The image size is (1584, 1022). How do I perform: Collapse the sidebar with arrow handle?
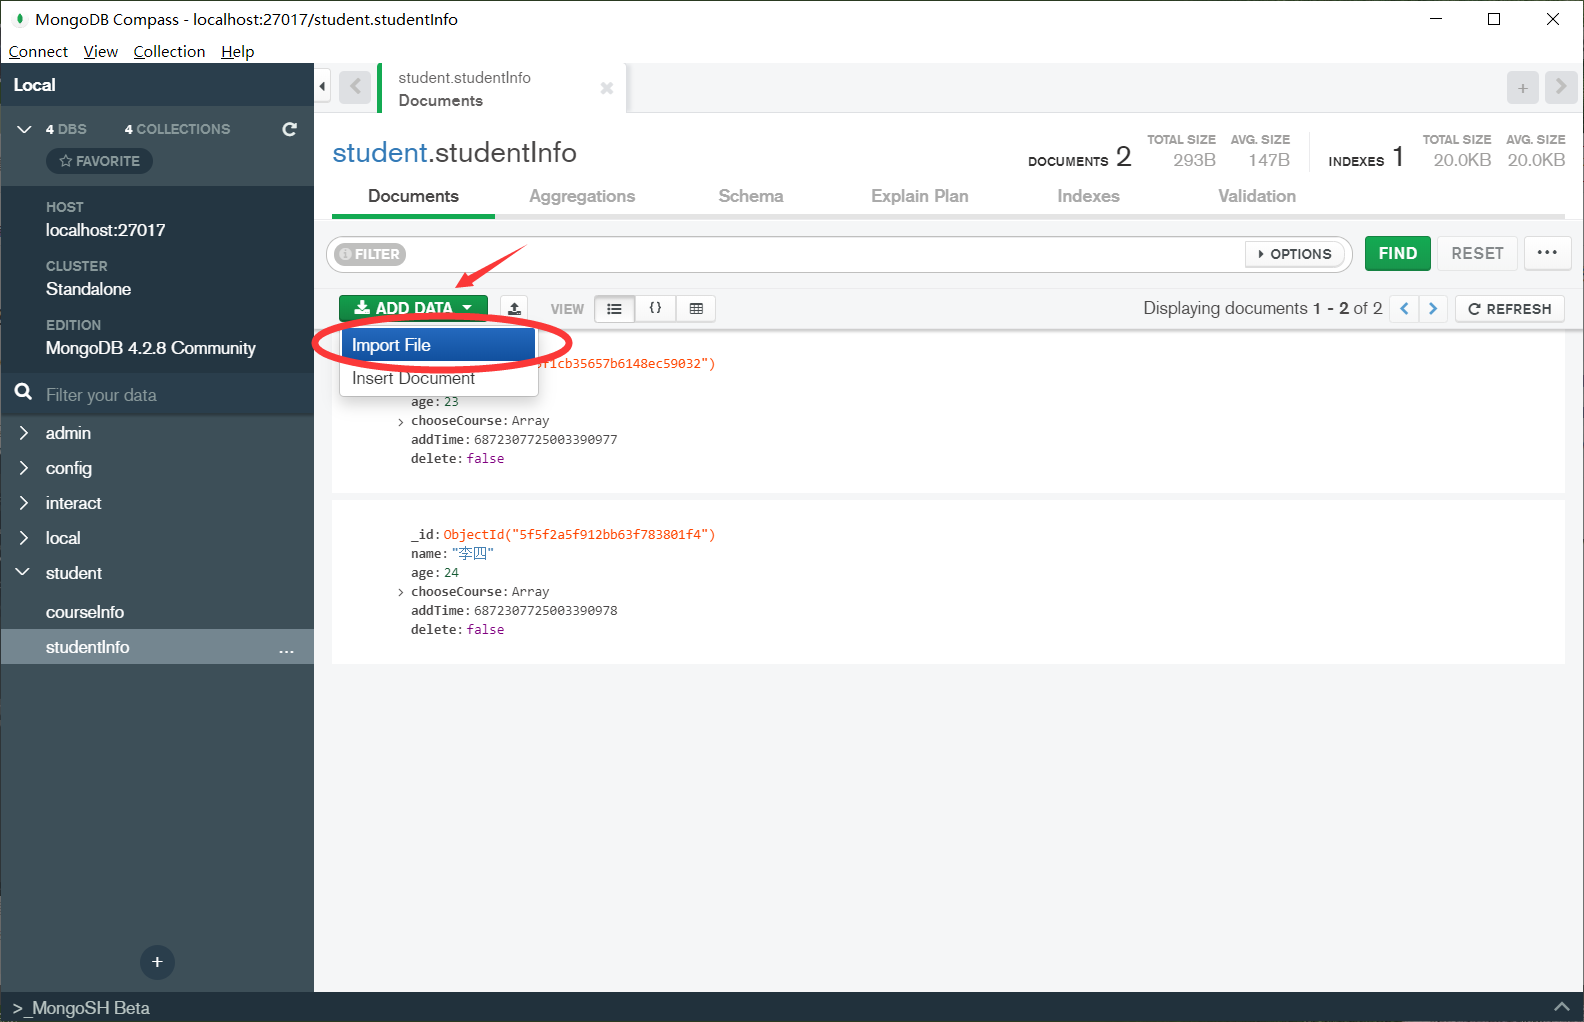(322, 87)
